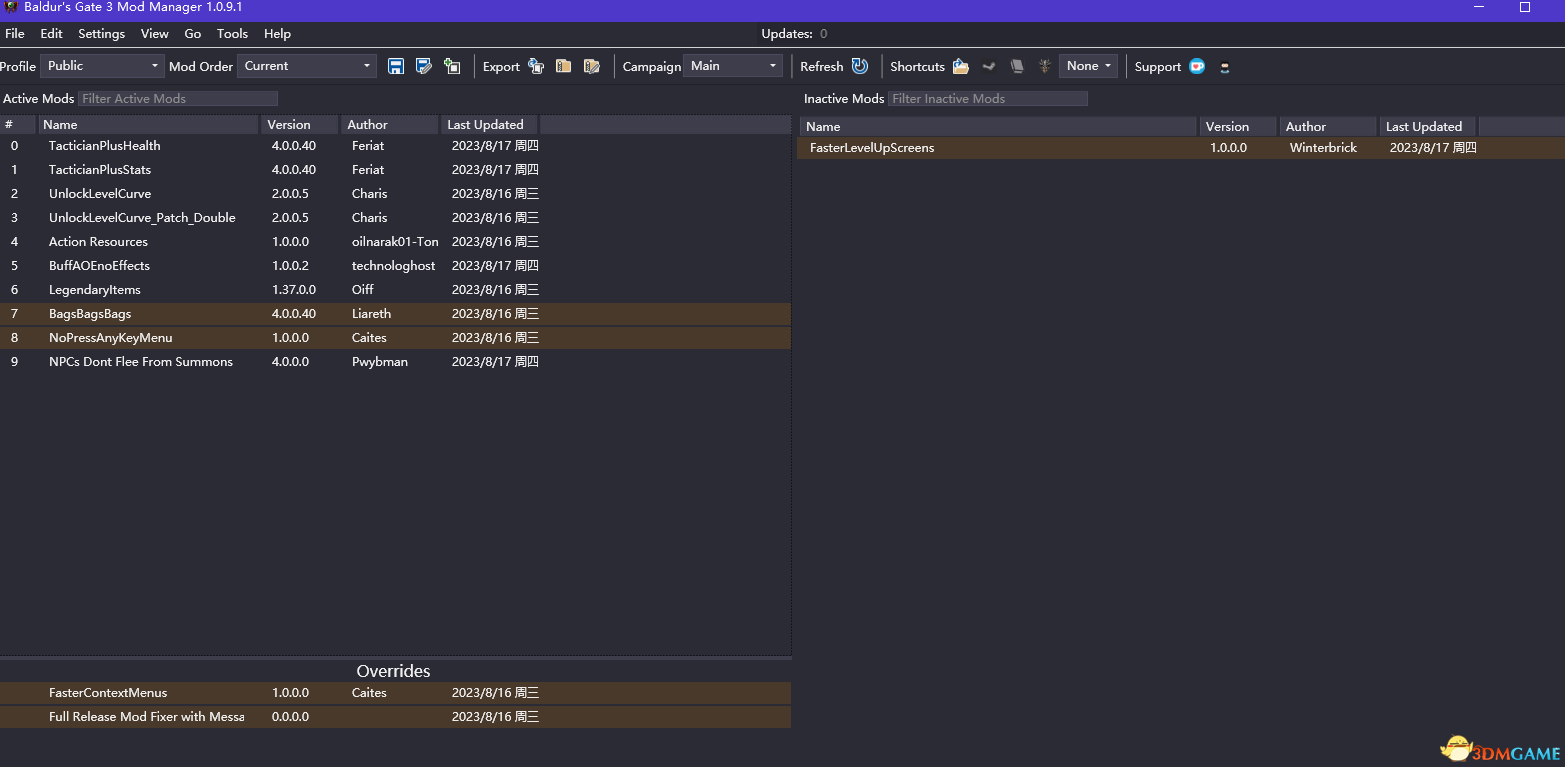Viewport: 1565px width, 767px height.
Task: Open the Settings menu
Action: pyautogui.click(x=101, y=34)
